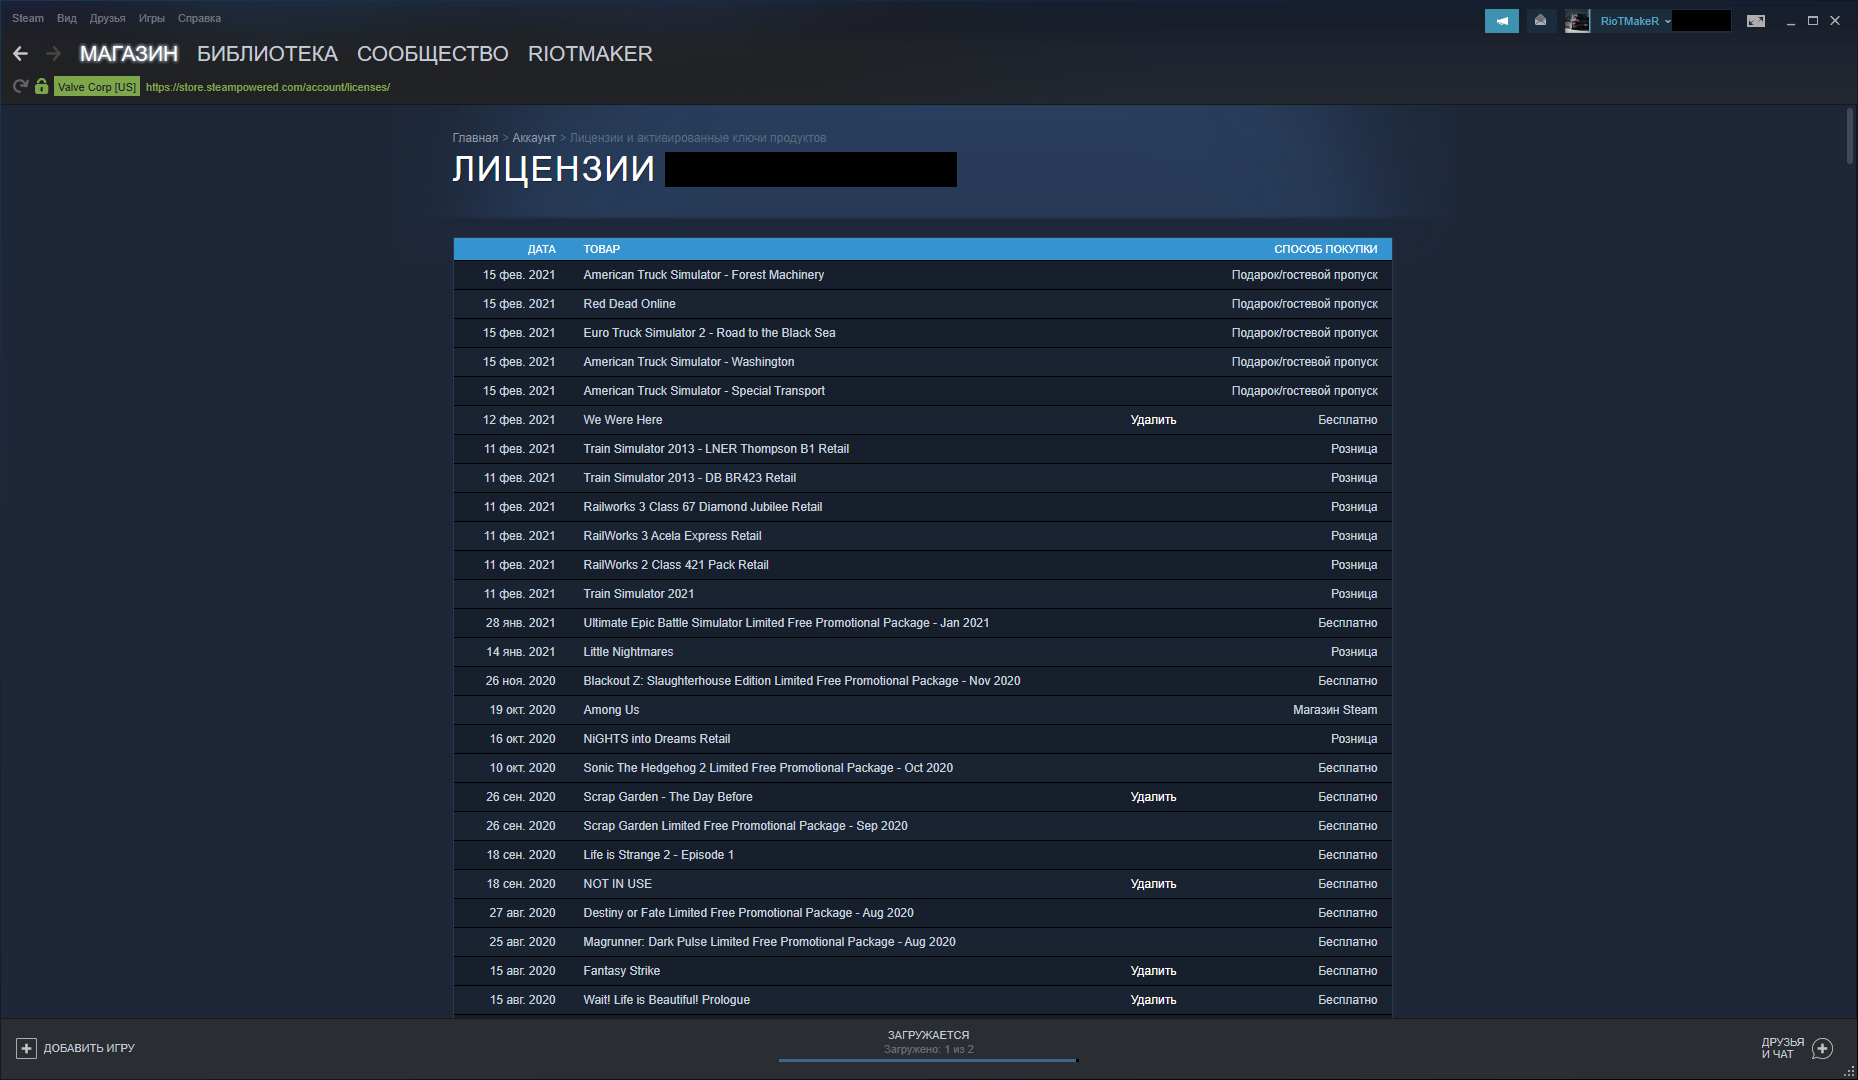Viewport: 1858px width, 1080px height.
Task: Open the ЗАГРУЖАЕТСЯ downloads status
Action: click(x=928, y=1035)
